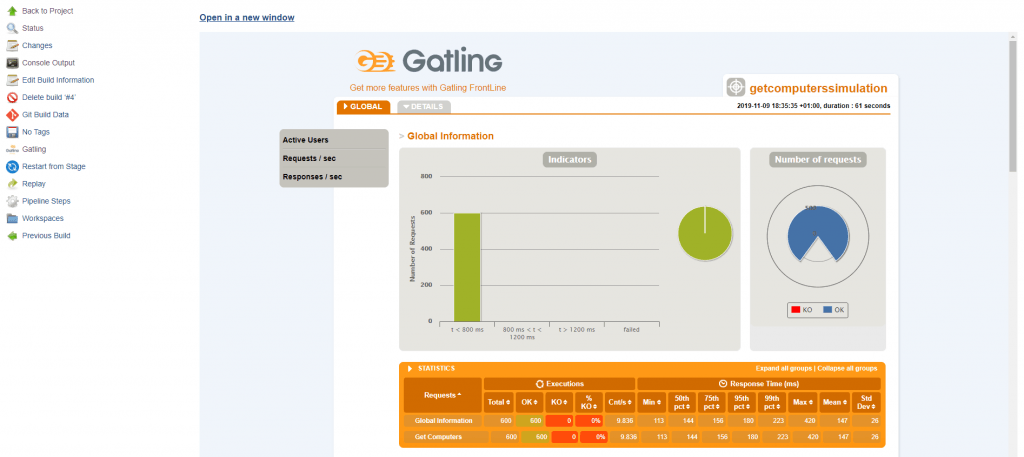Click the Workspaces folder icon
1024x457 pixels.
12,219
